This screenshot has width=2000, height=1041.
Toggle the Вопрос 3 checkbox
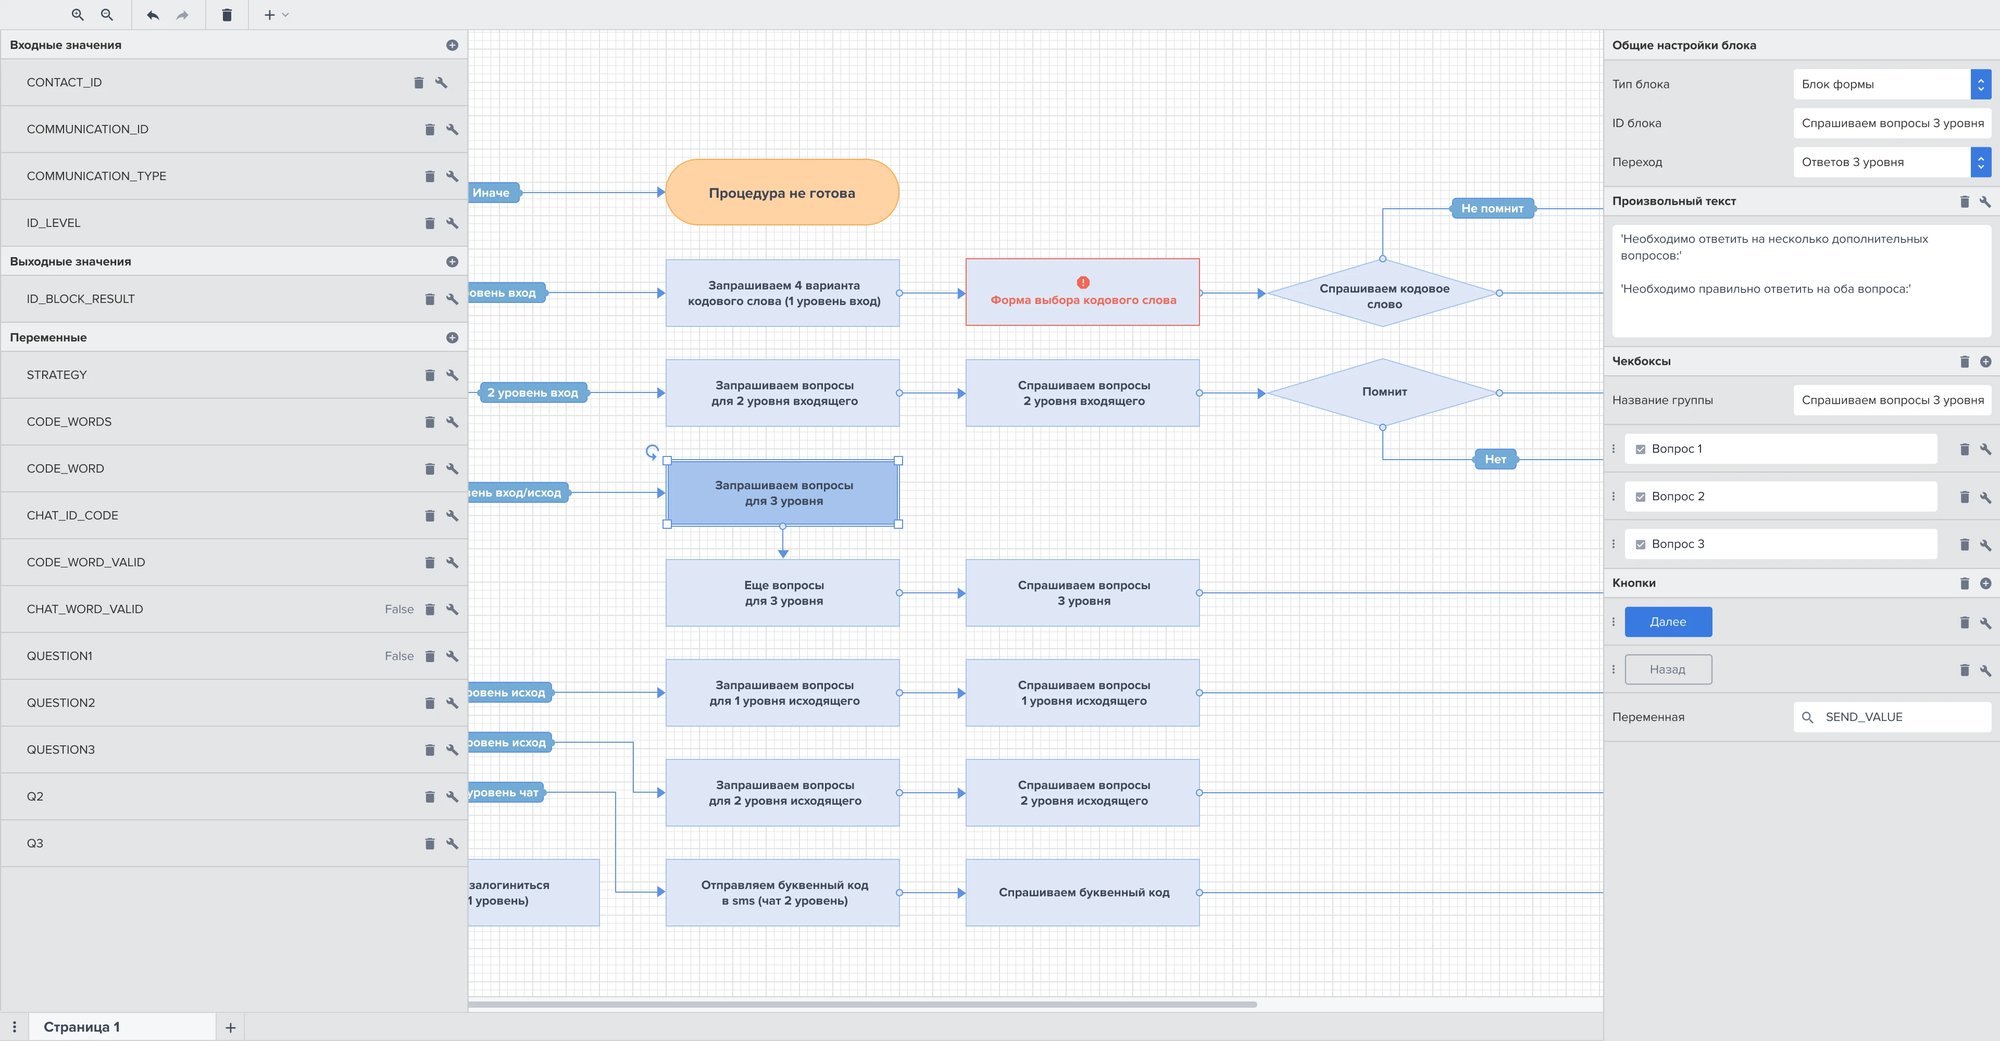coord(1640,545)
